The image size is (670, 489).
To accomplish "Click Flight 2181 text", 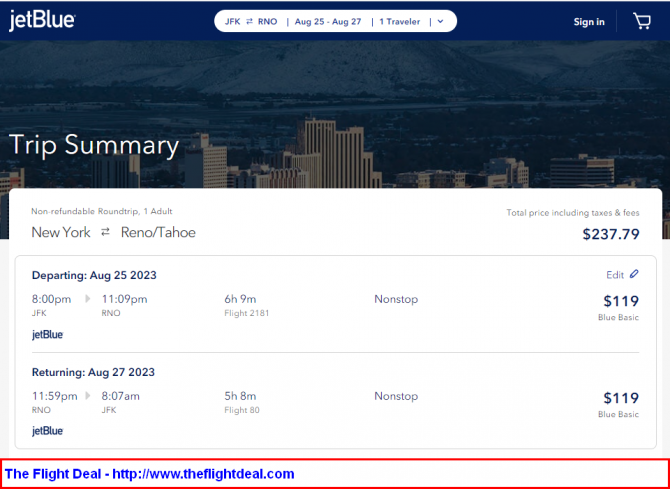I will (x=247, y=313).
